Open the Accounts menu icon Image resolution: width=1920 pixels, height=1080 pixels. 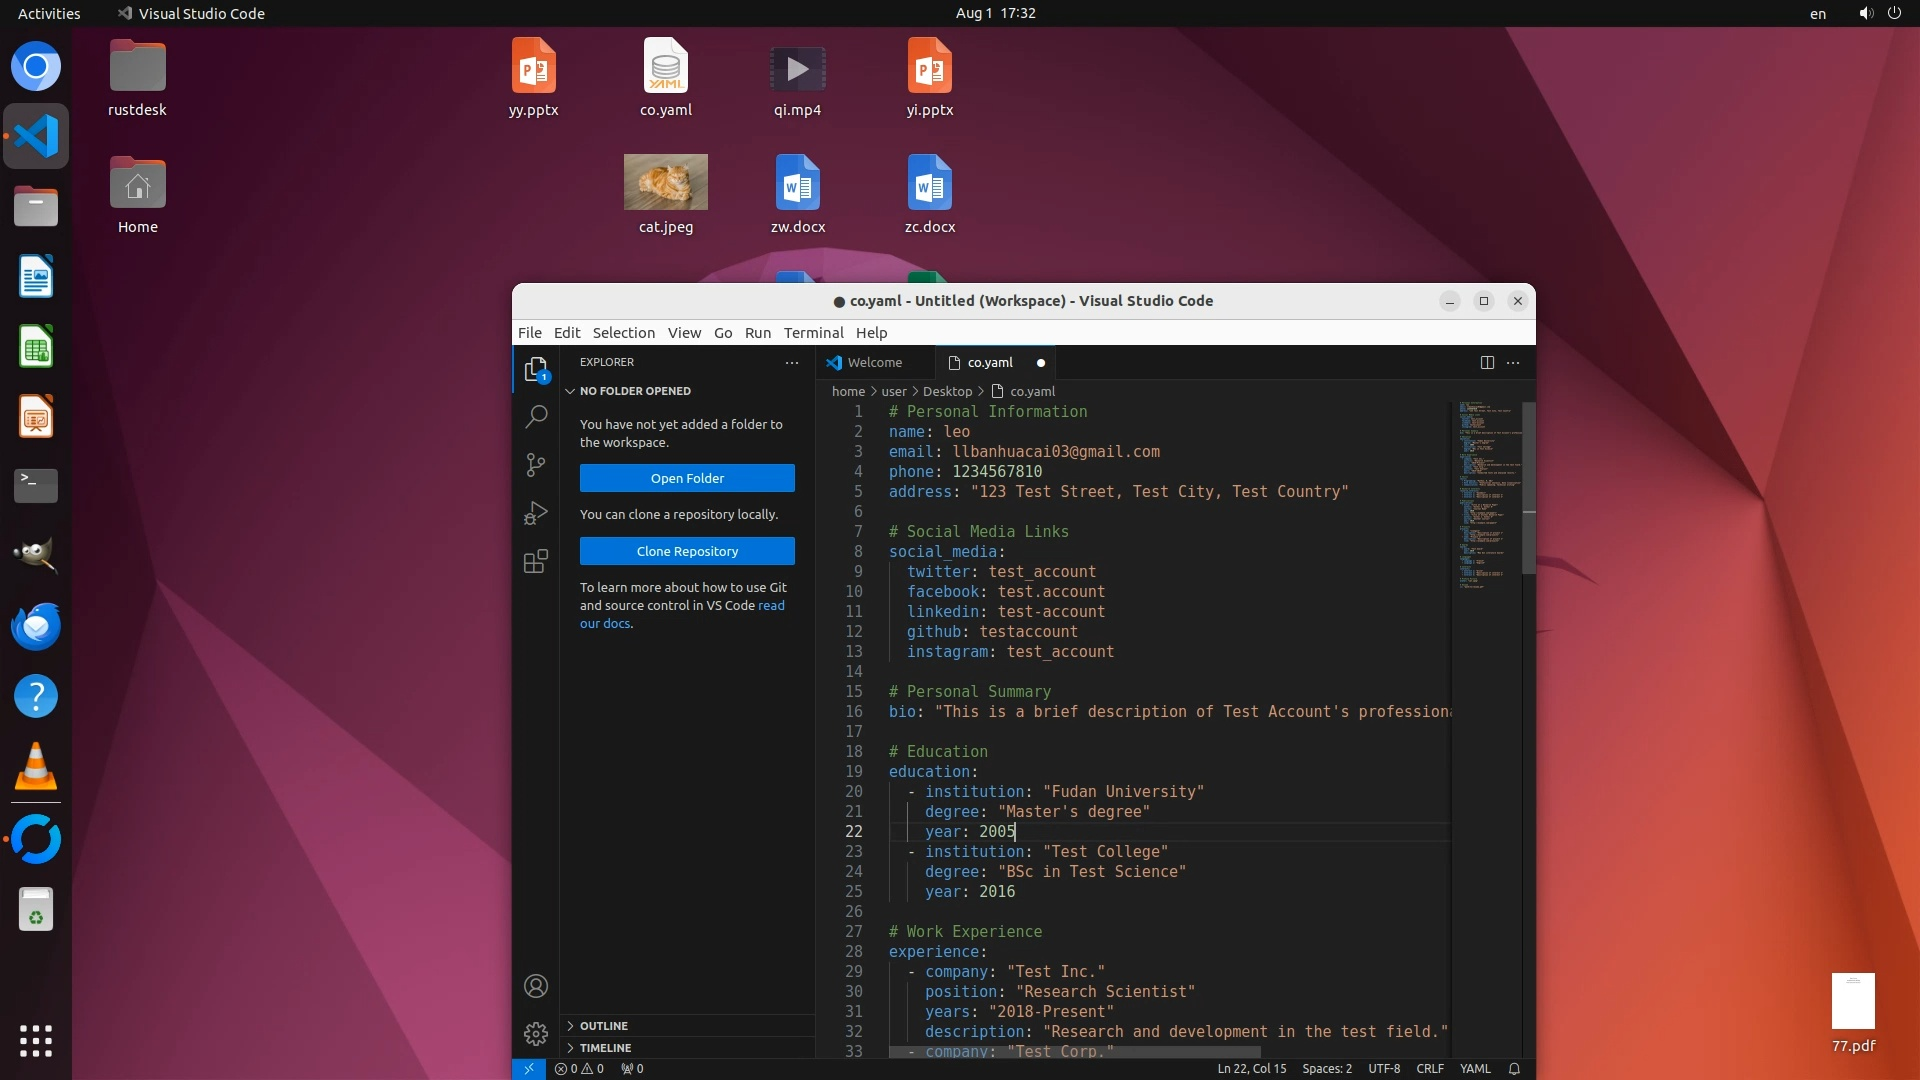(x=536, y=986)
